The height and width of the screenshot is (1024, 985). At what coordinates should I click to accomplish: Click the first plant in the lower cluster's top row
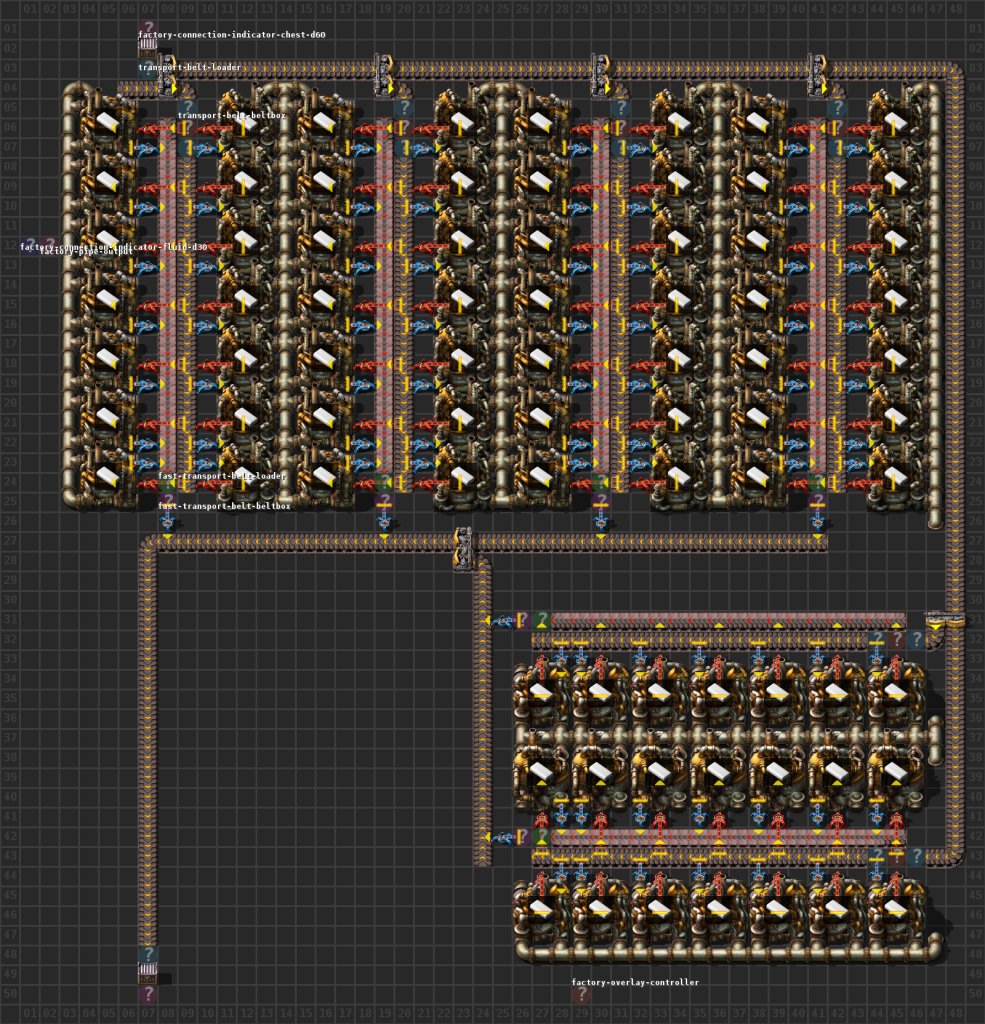click(x=541, y=694)
